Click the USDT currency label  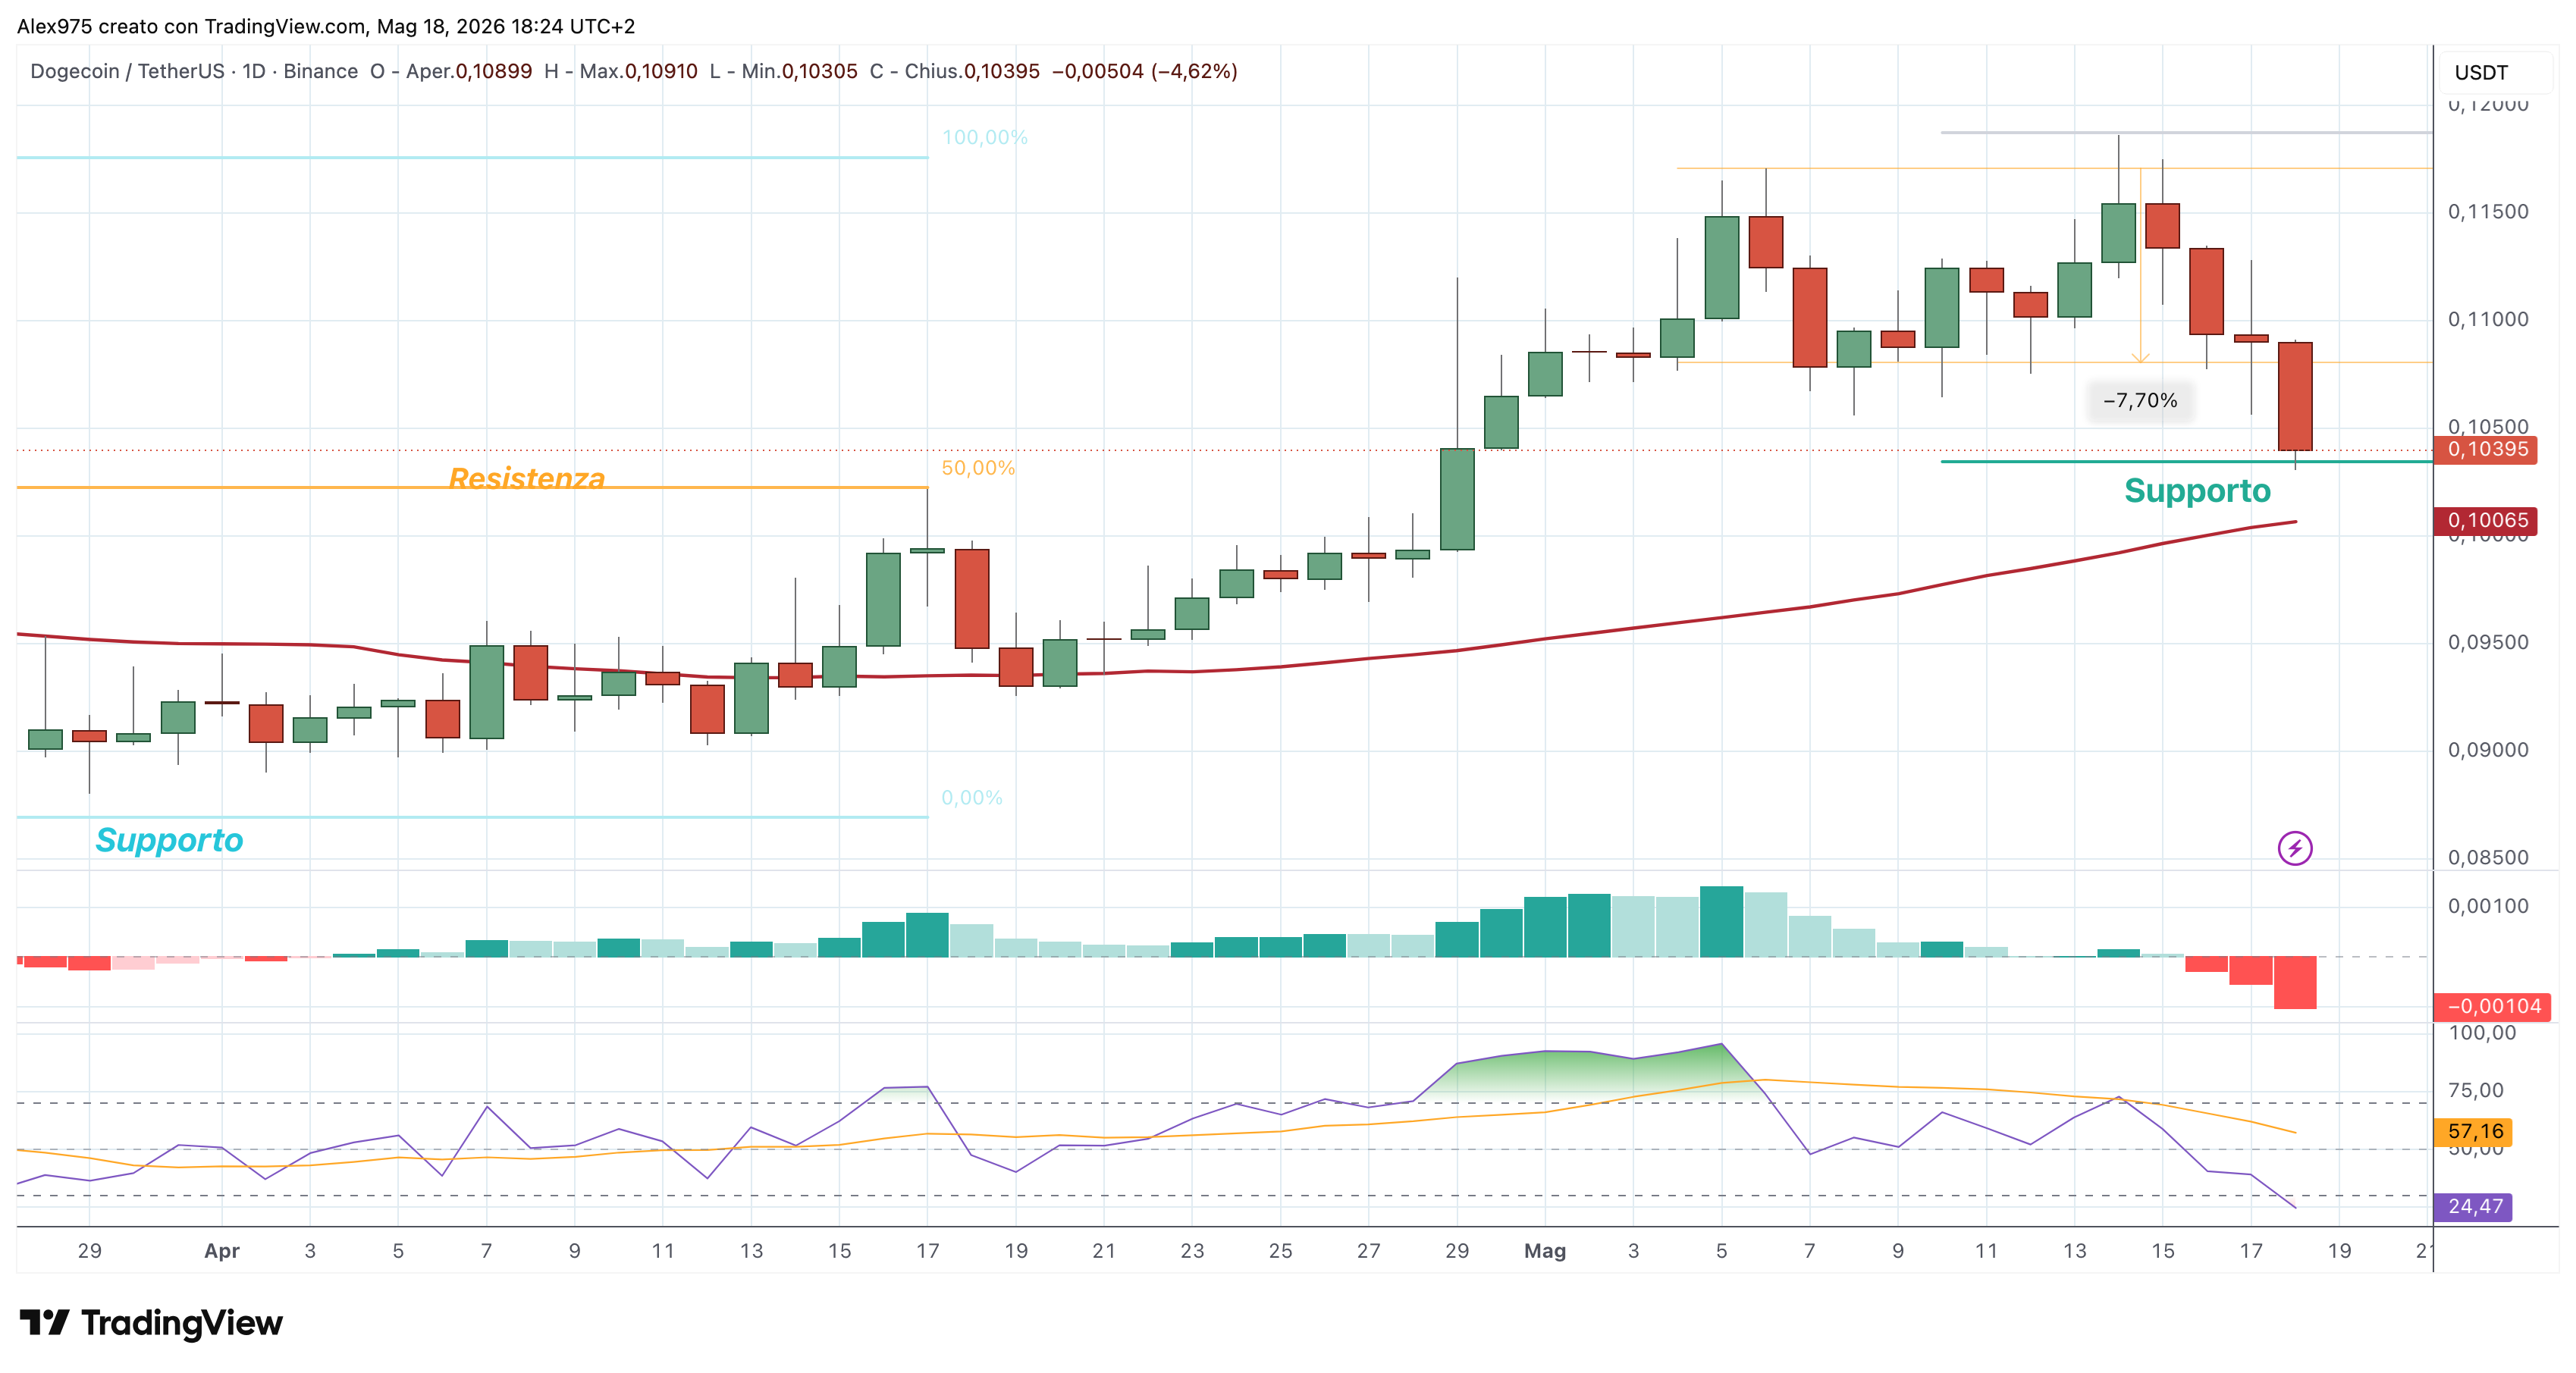click(x=2481, y=72)
